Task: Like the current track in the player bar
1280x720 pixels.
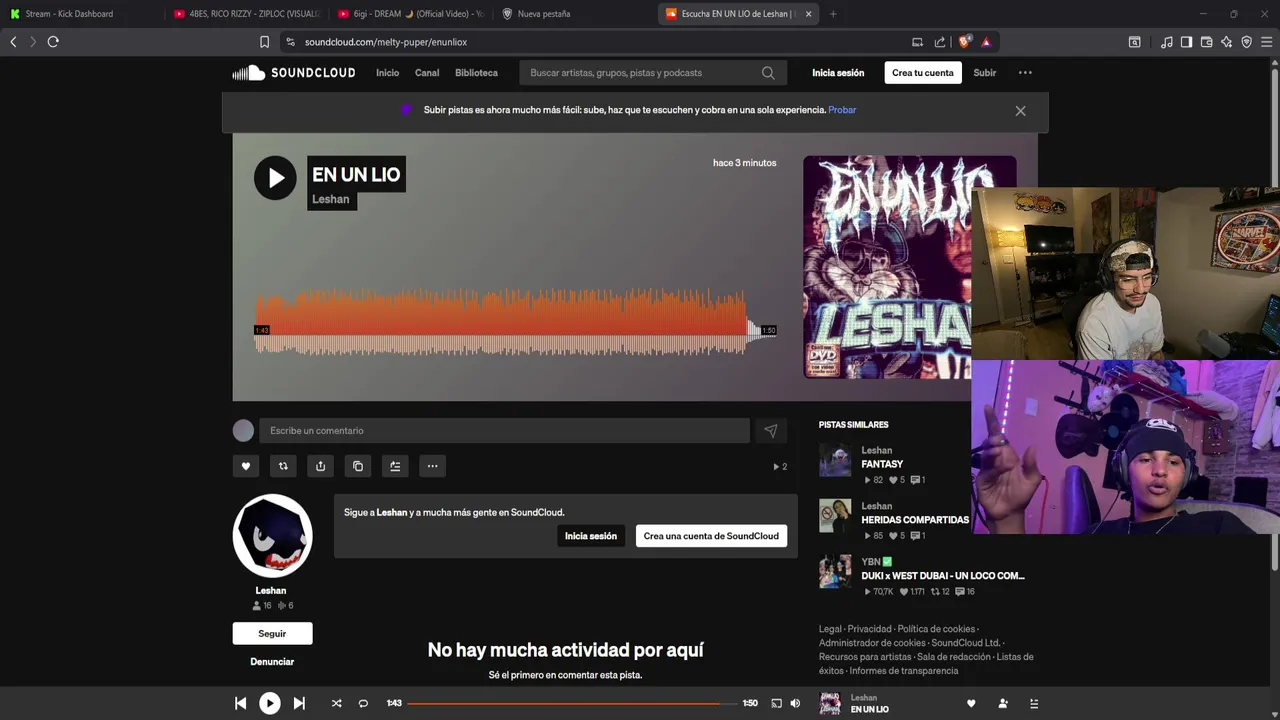Action: pos(971,704)
